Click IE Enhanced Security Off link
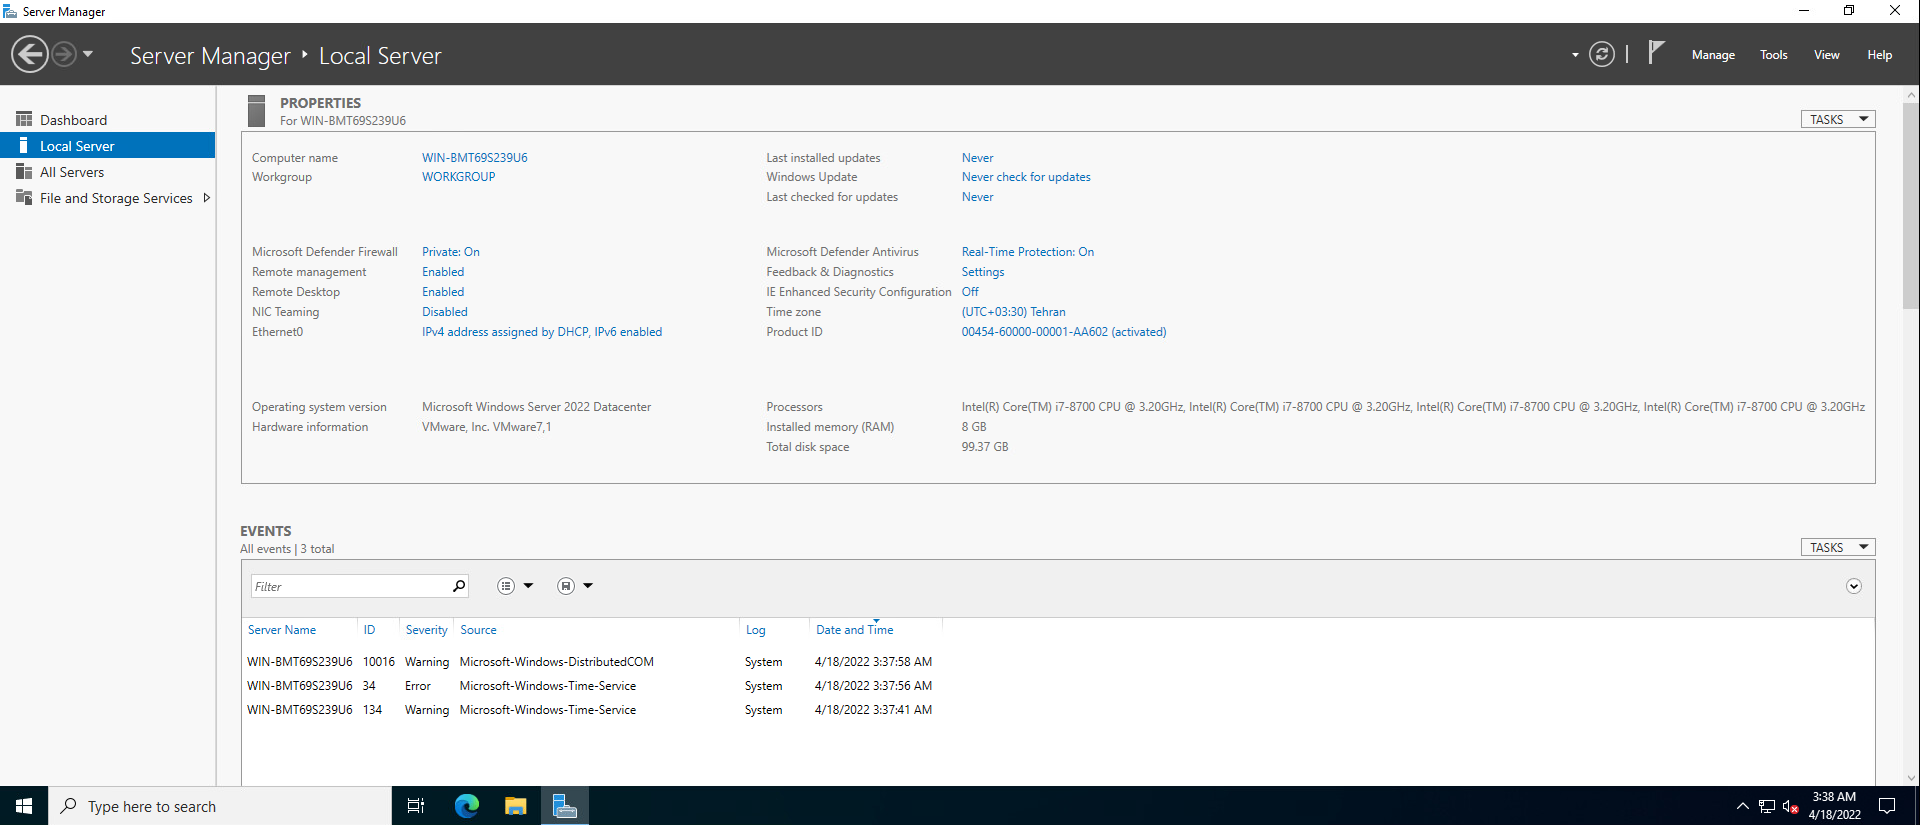The width and height of the screenshot is (1920, 825). click(x=970, y=292)
